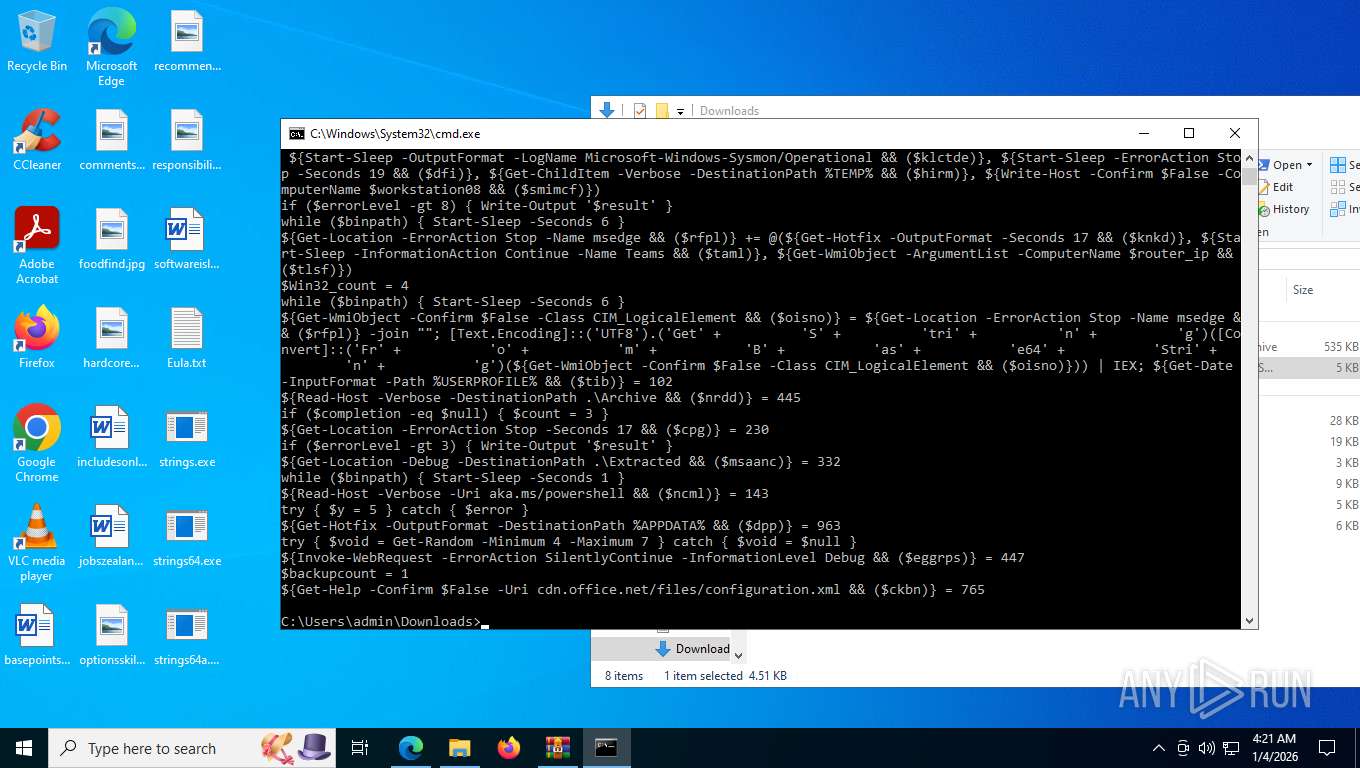The height and width of the screenshot is (768, 1360).
Task: Open Google Chrome desktop shortcut
Action: 37,444
